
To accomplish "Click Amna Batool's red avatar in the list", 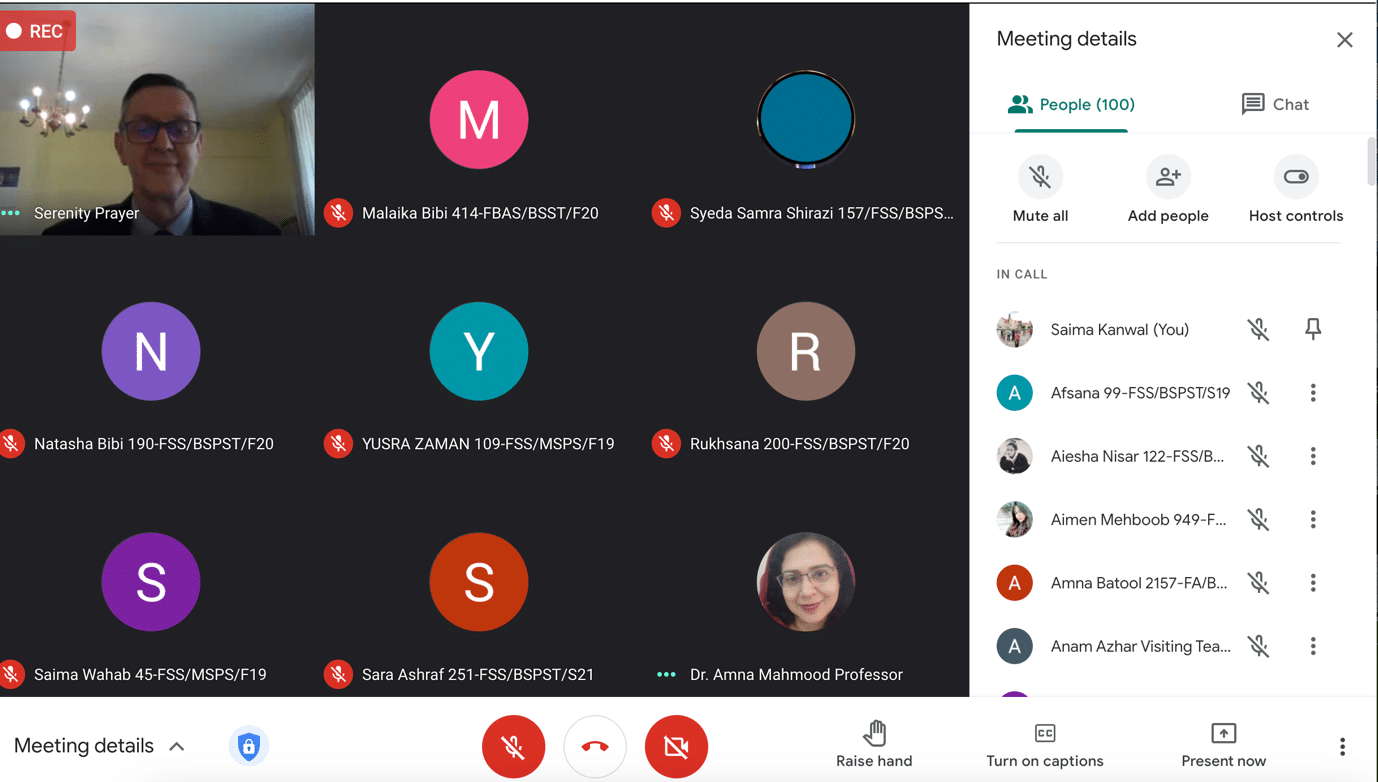I will click(x=1014, y=583).
